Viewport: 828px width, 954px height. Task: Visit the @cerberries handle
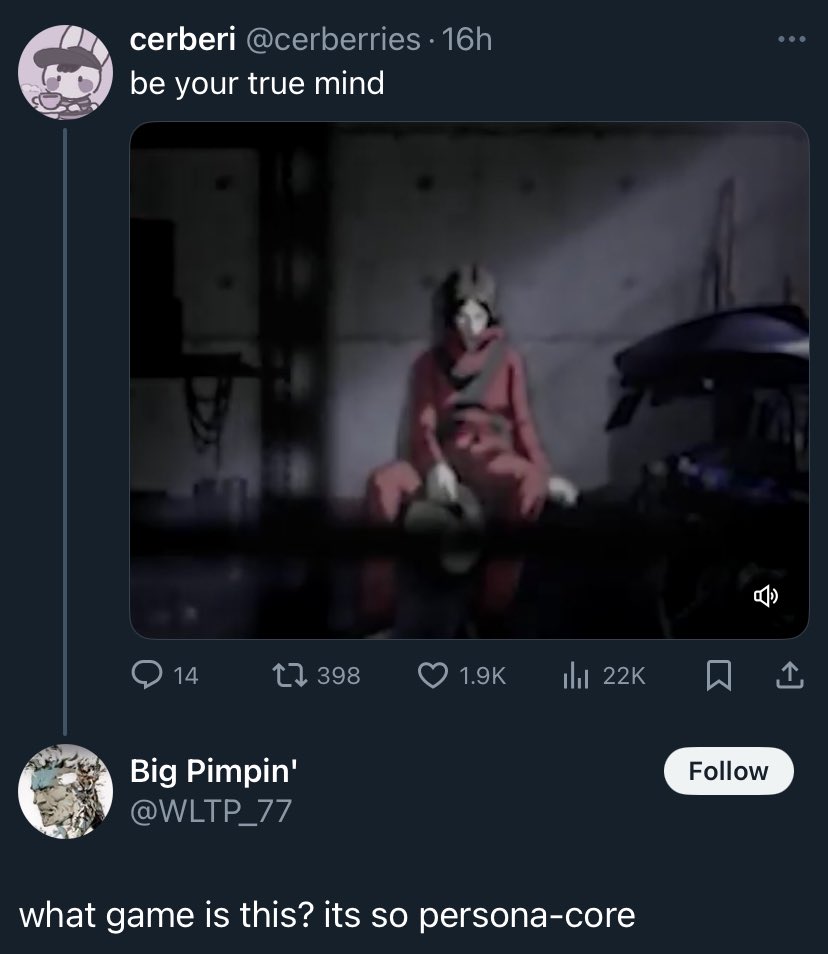(x=333, y=40)
